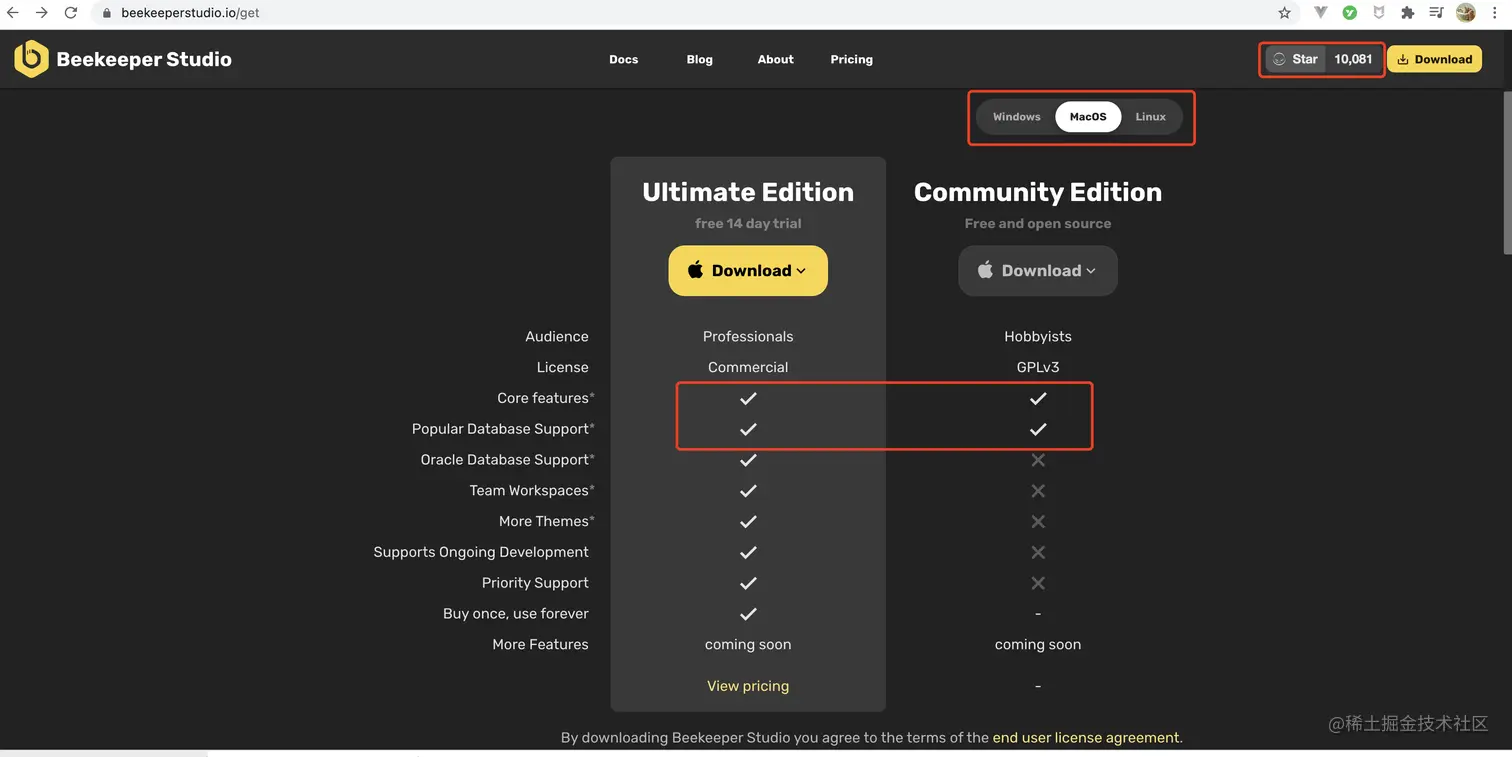This screenshot has height=757, width=1512.
Task: Open the View pricing link
Action: coord(748,686)
